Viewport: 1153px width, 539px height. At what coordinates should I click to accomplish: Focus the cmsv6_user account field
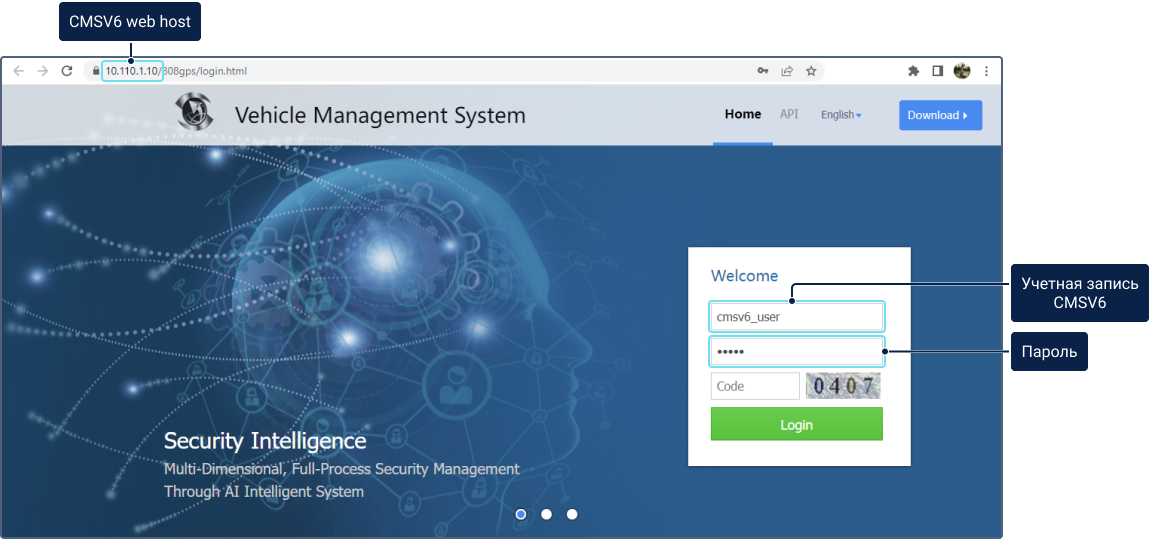coord(796,317)
